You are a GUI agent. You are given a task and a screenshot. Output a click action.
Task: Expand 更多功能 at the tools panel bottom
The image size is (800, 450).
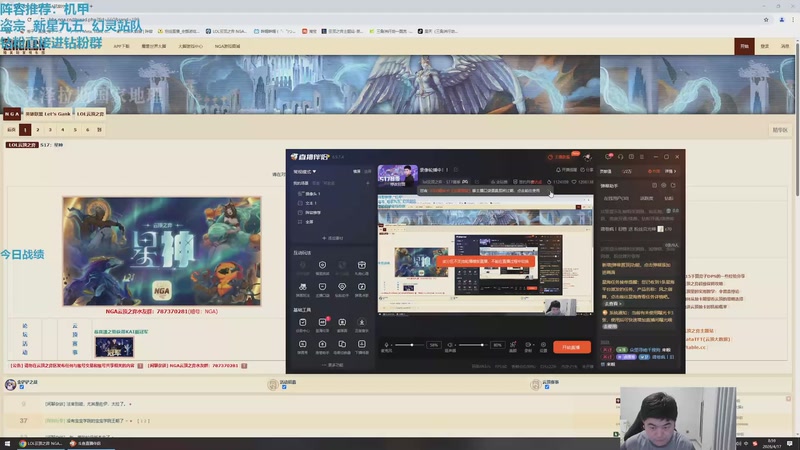click(x=333, y=365)
